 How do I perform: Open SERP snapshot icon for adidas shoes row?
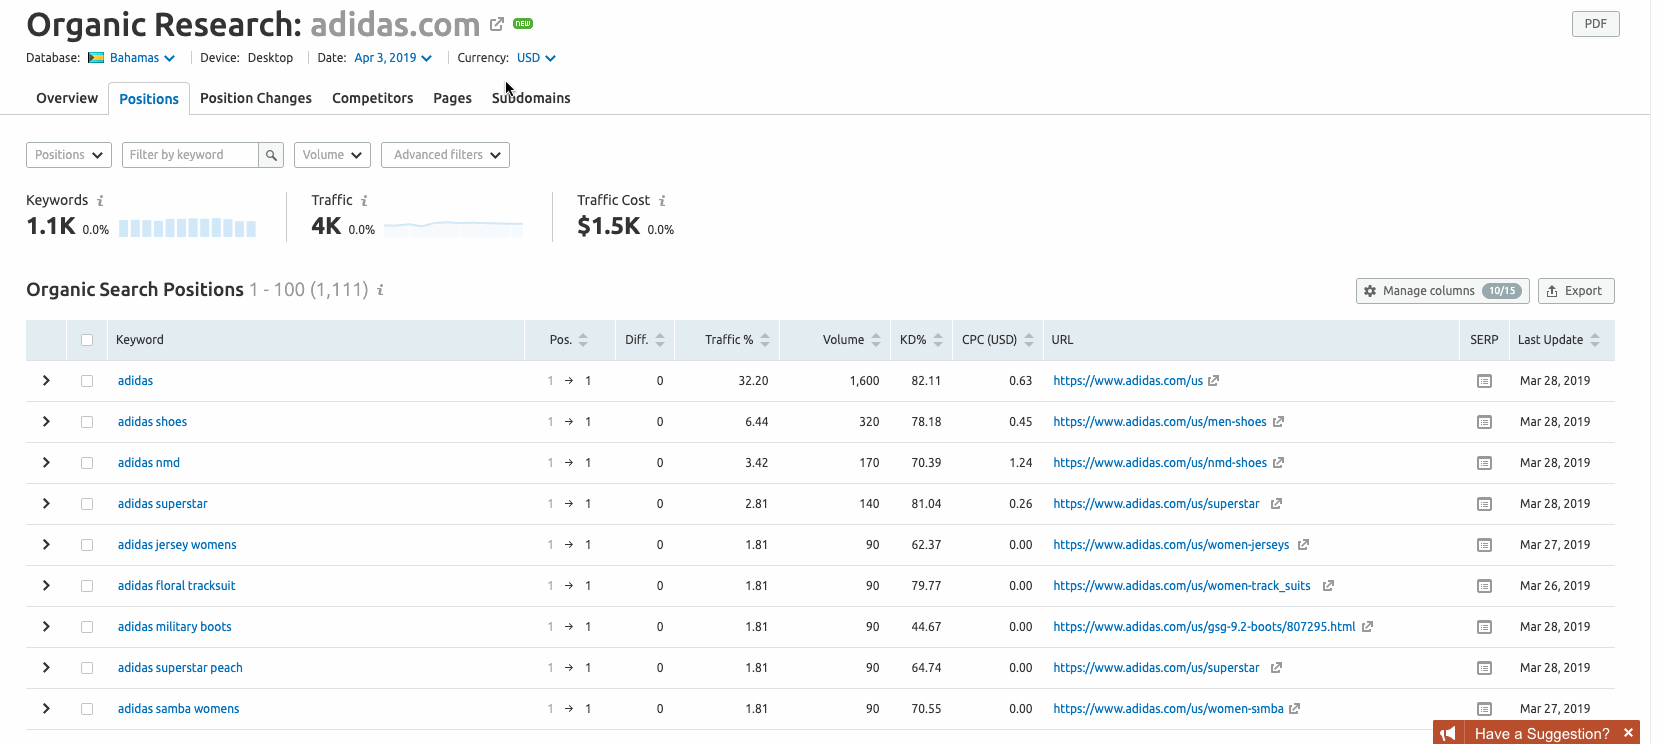[x=1484, y=422]
